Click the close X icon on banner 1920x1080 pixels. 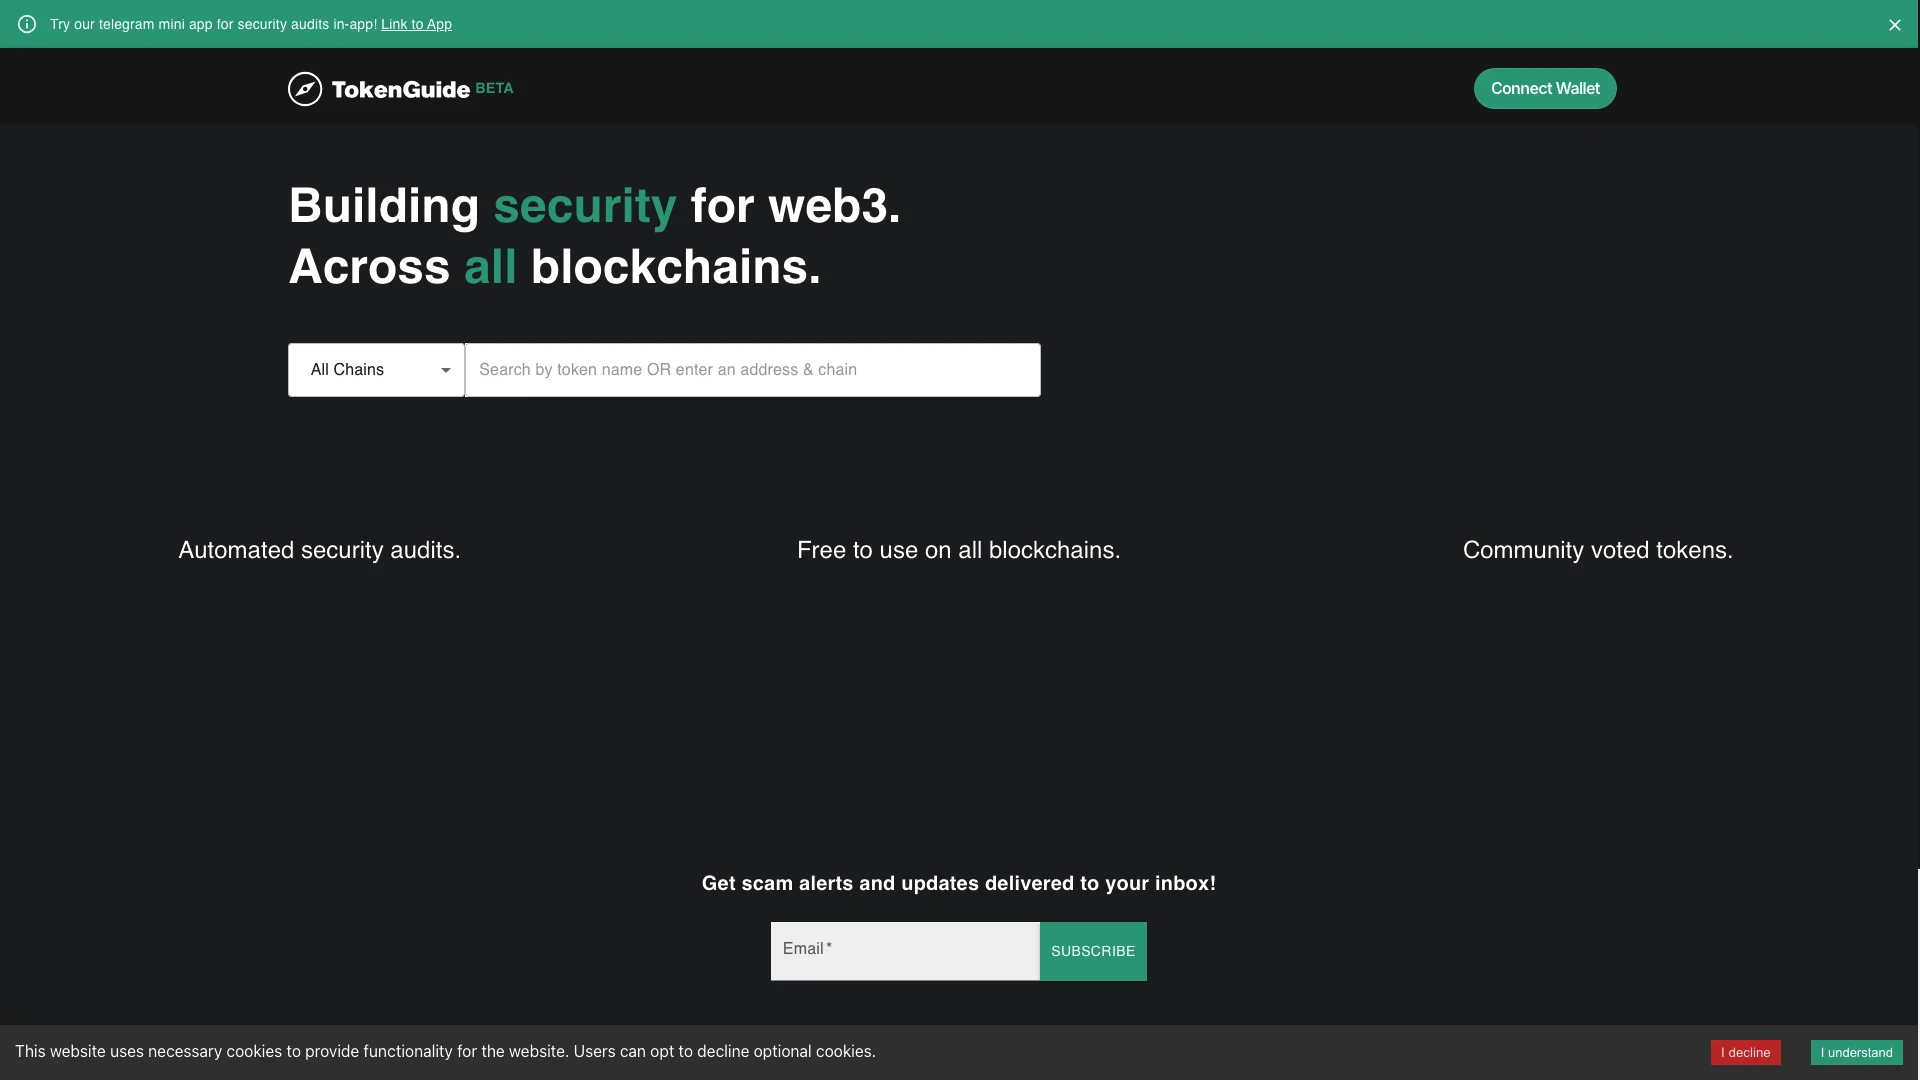pos(1894,24)
